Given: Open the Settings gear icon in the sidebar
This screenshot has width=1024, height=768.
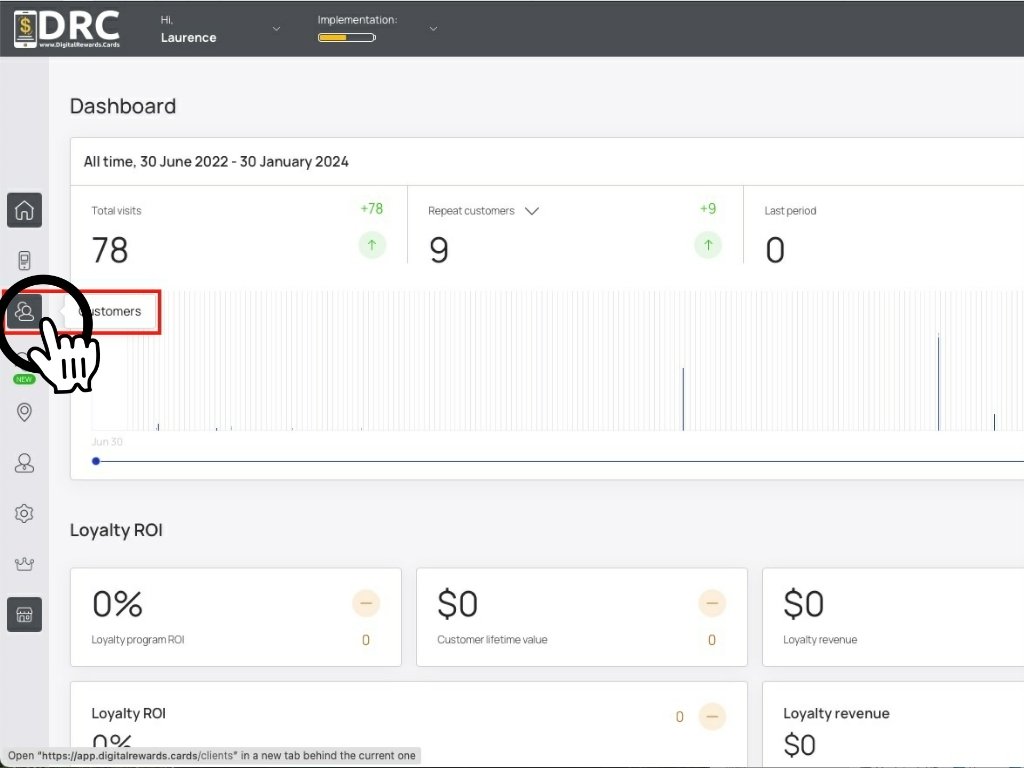Looking at the screenshot, I should [24, 513].
